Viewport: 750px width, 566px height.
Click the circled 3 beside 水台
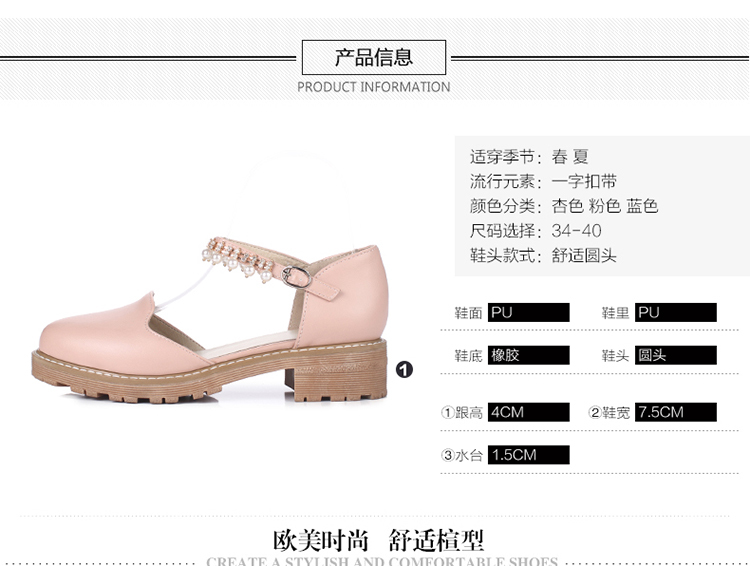click(447, 455)
